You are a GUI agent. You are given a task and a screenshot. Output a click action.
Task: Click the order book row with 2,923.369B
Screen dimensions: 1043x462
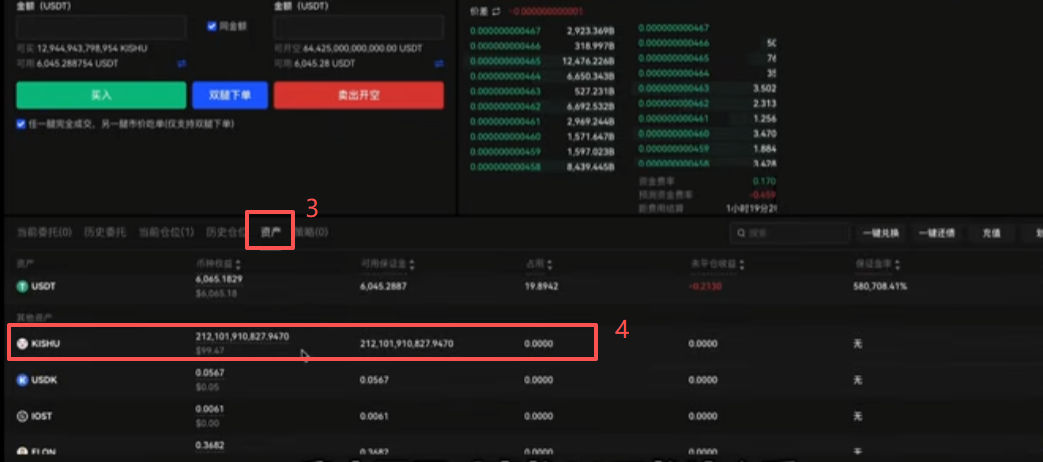[x=542, y=31]
